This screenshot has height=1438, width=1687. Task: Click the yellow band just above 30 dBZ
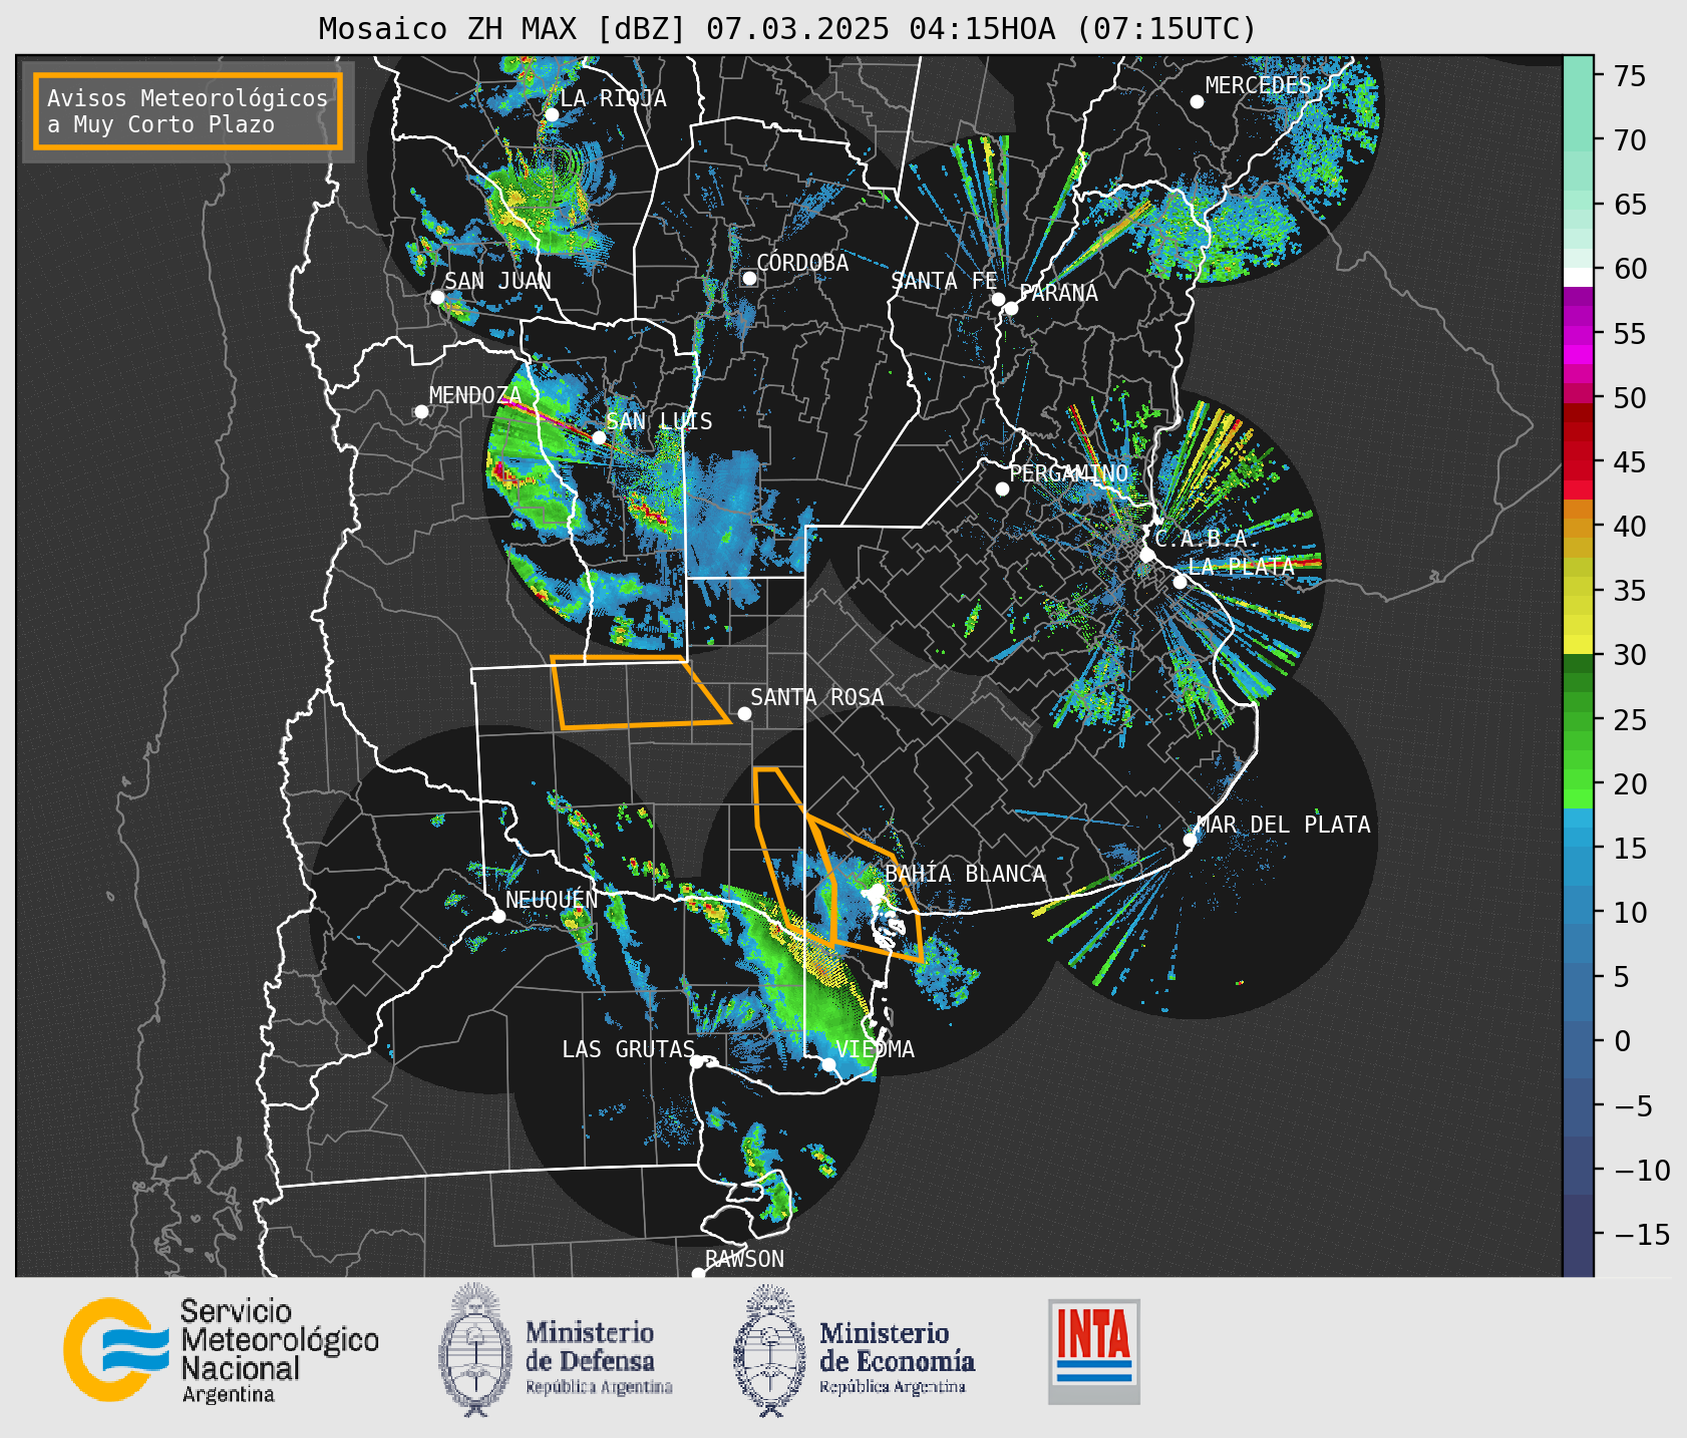point(1578,644)
